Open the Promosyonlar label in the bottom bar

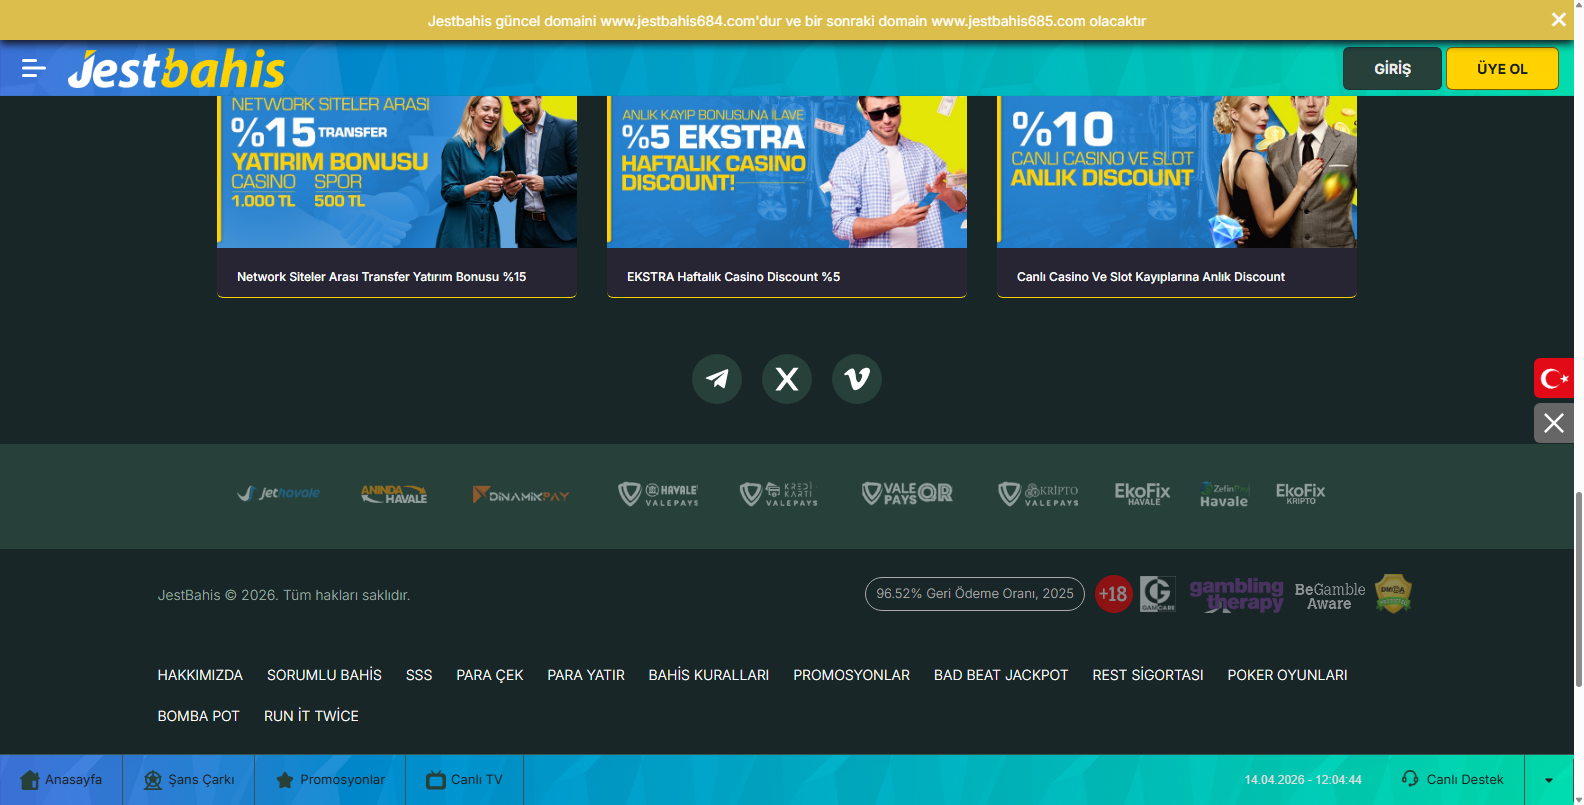pyautogui.click(x=342, y=780)
